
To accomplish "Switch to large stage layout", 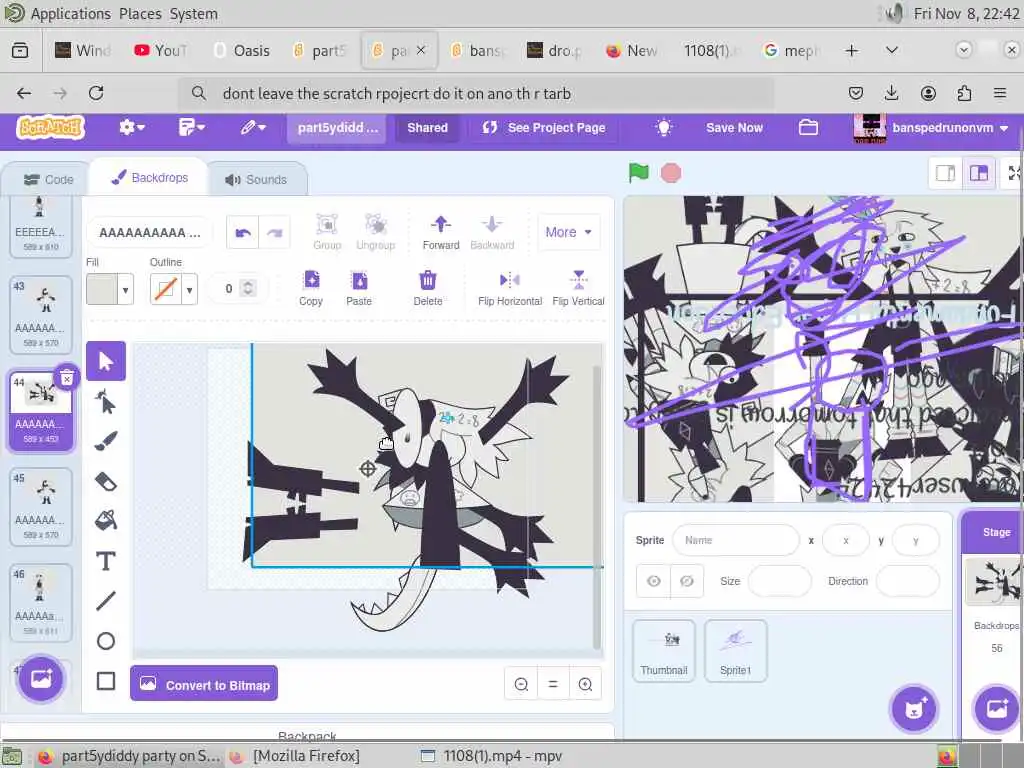I will (x=978, y=173).
